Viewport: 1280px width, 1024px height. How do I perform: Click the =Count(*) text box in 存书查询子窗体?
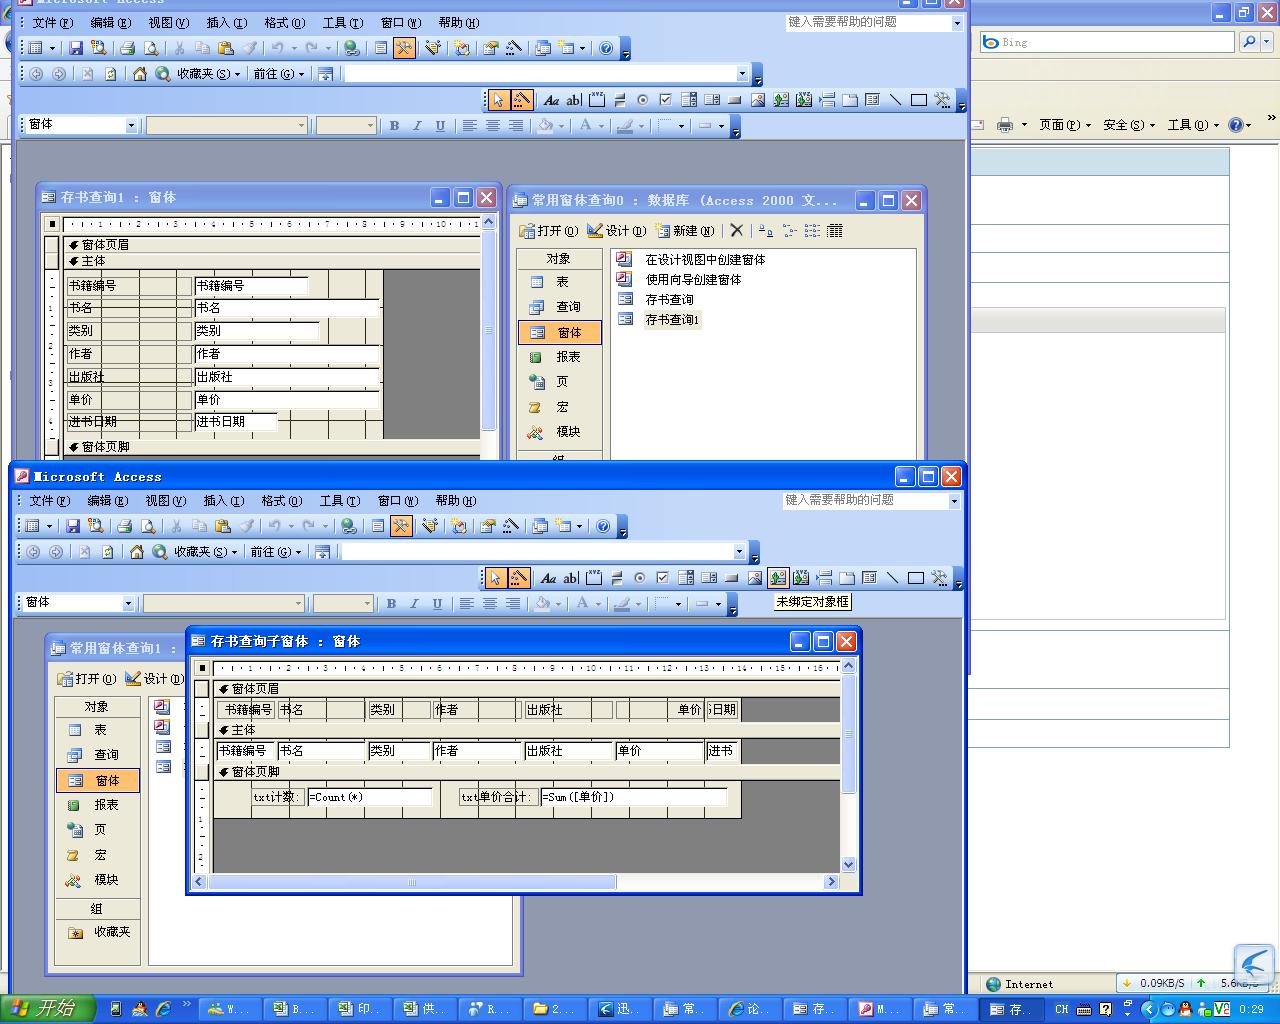pos(370,797)
